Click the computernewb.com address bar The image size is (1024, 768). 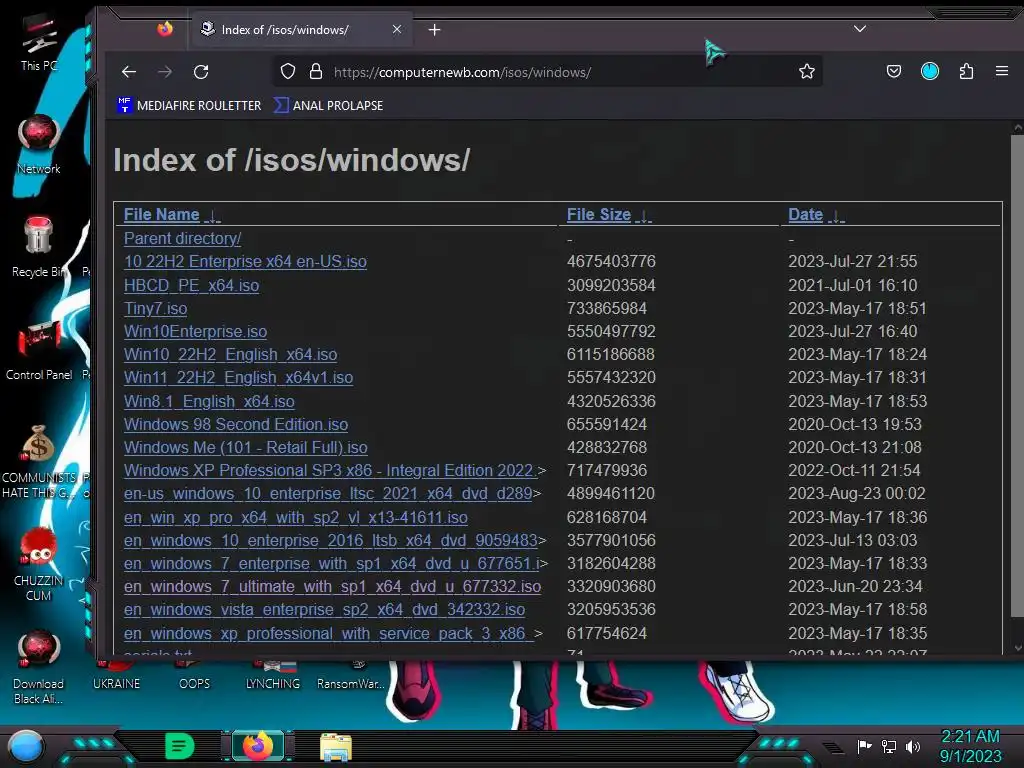[x=547, y=72]
